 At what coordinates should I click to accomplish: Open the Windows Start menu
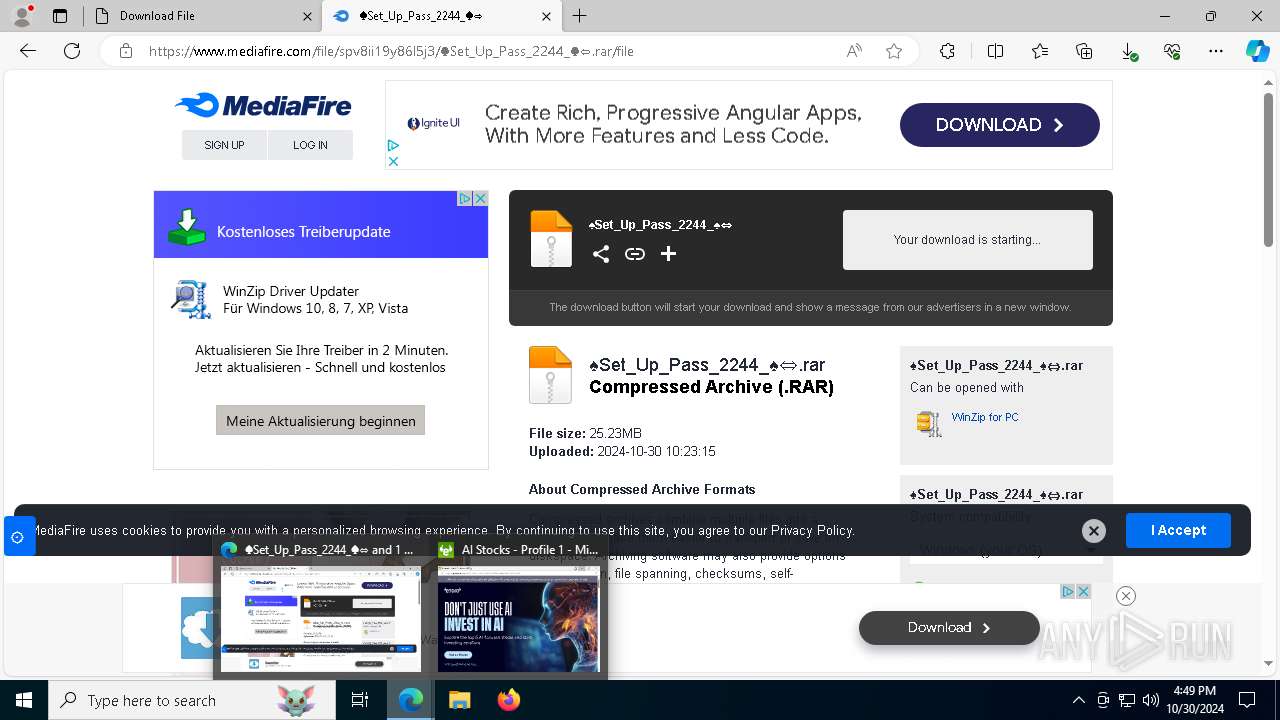[x=24, y=700]
